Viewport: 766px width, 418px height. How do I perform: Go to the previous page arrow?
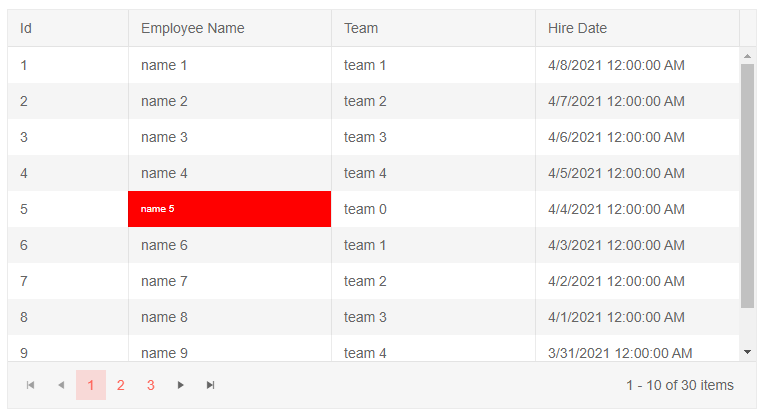pos(61,385)
